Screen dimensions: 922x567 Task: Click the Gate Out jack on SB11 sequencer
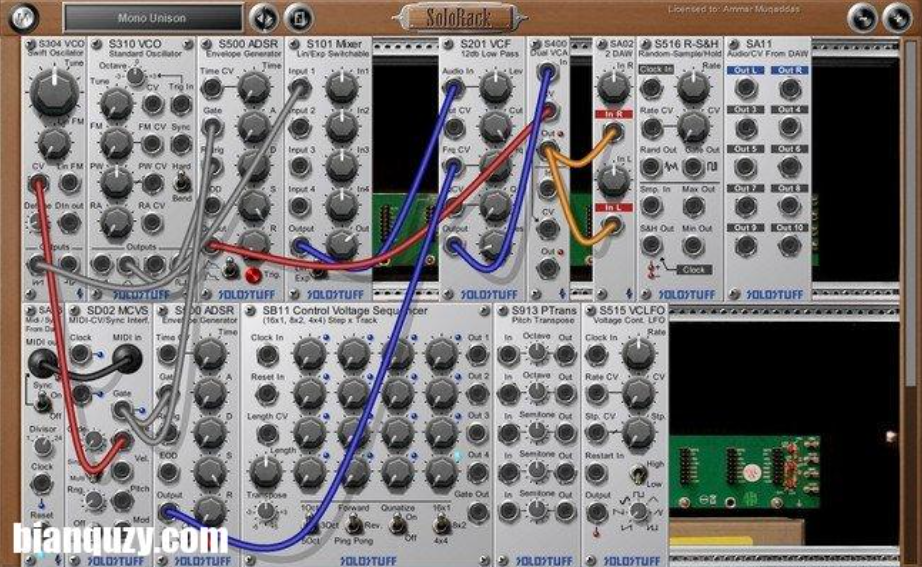[477, 512]
